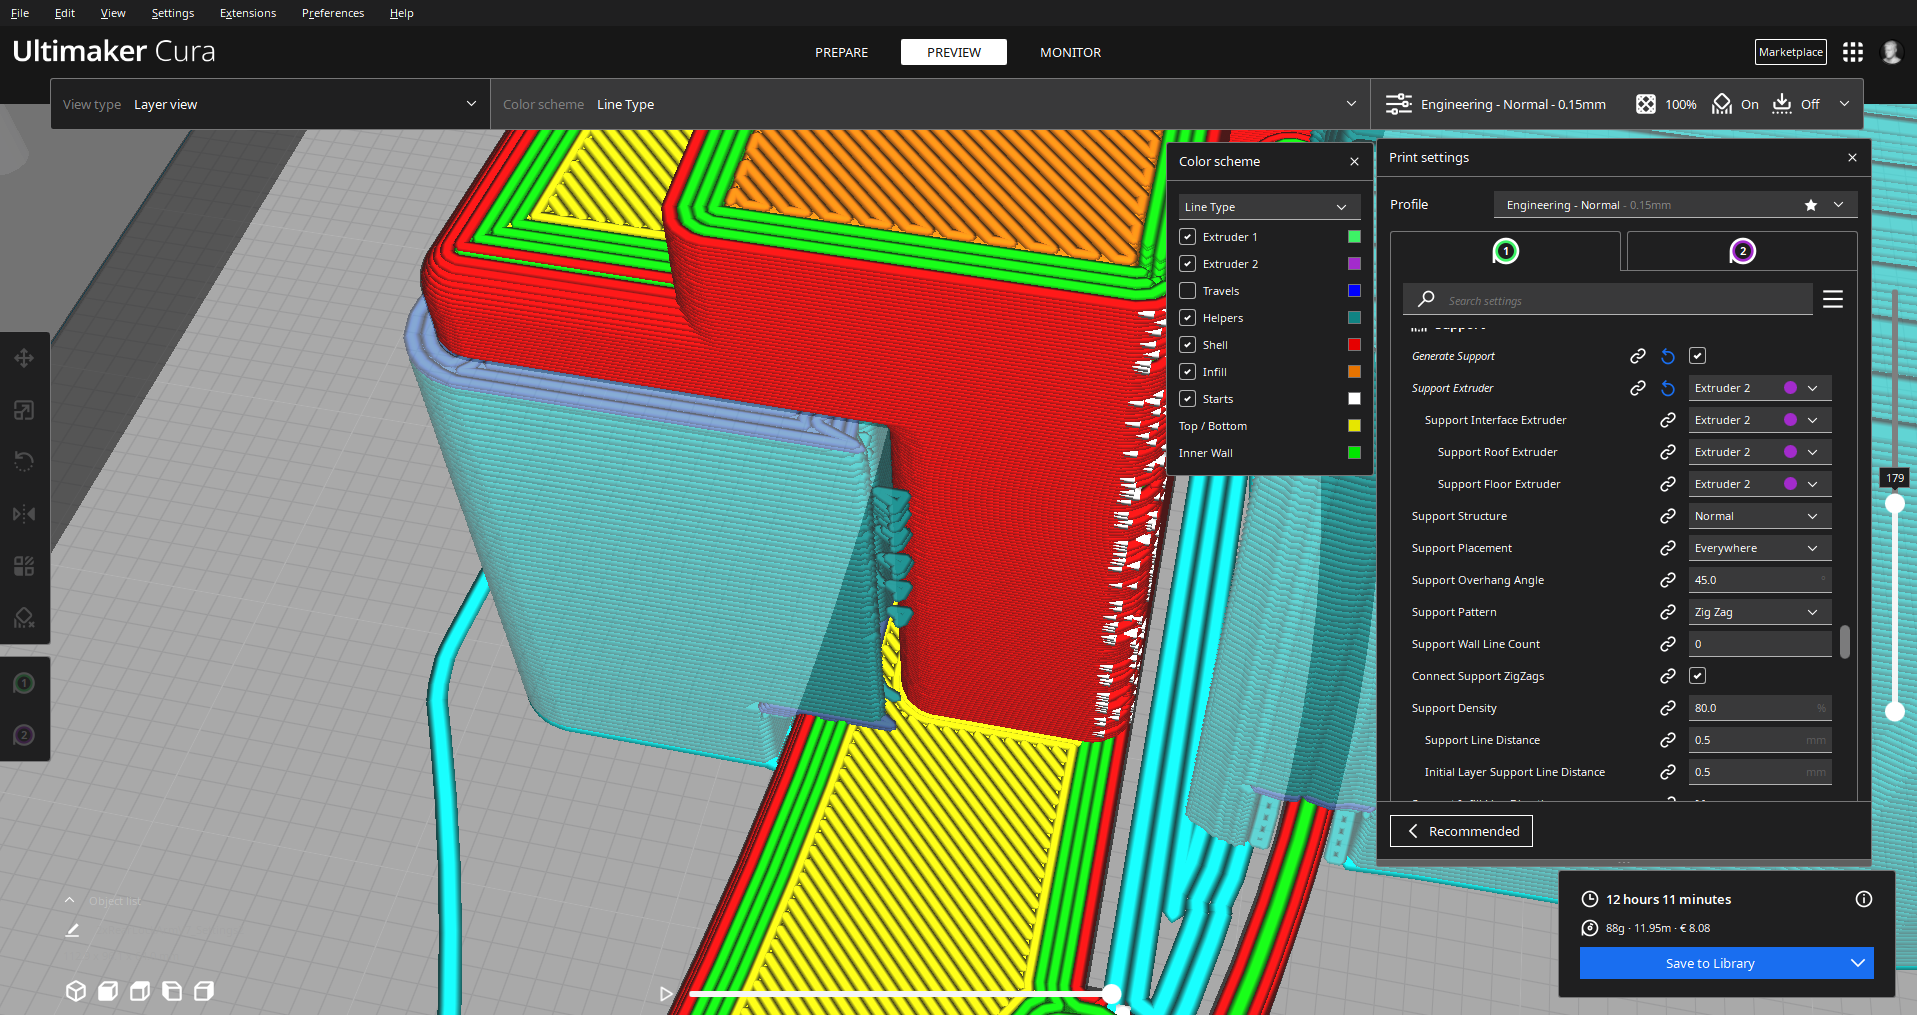The height and width of the screenshot is (1015, 1917).
Task: Reset the Support Extruder setting
Action: (x=1668, y=388)
